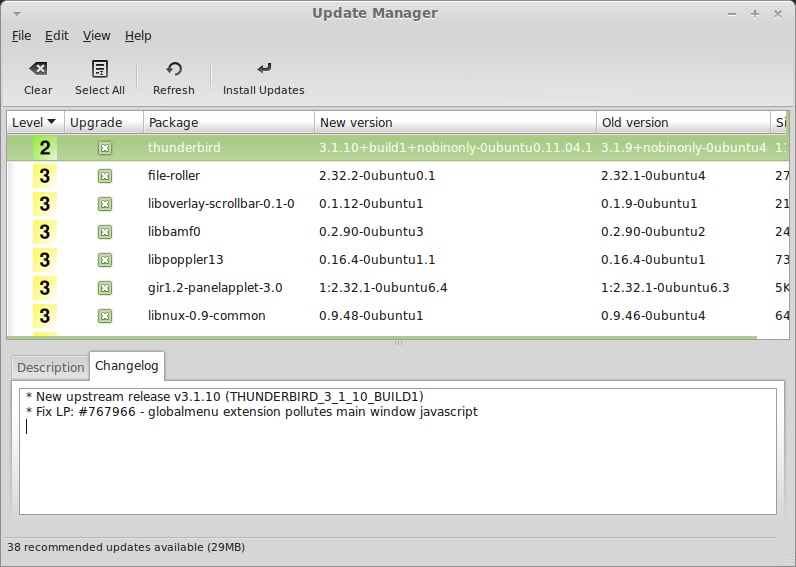Select the thunderbird package name
Image resolution: width=796 pixels, height=567 pixels.
tap(184, 148)
